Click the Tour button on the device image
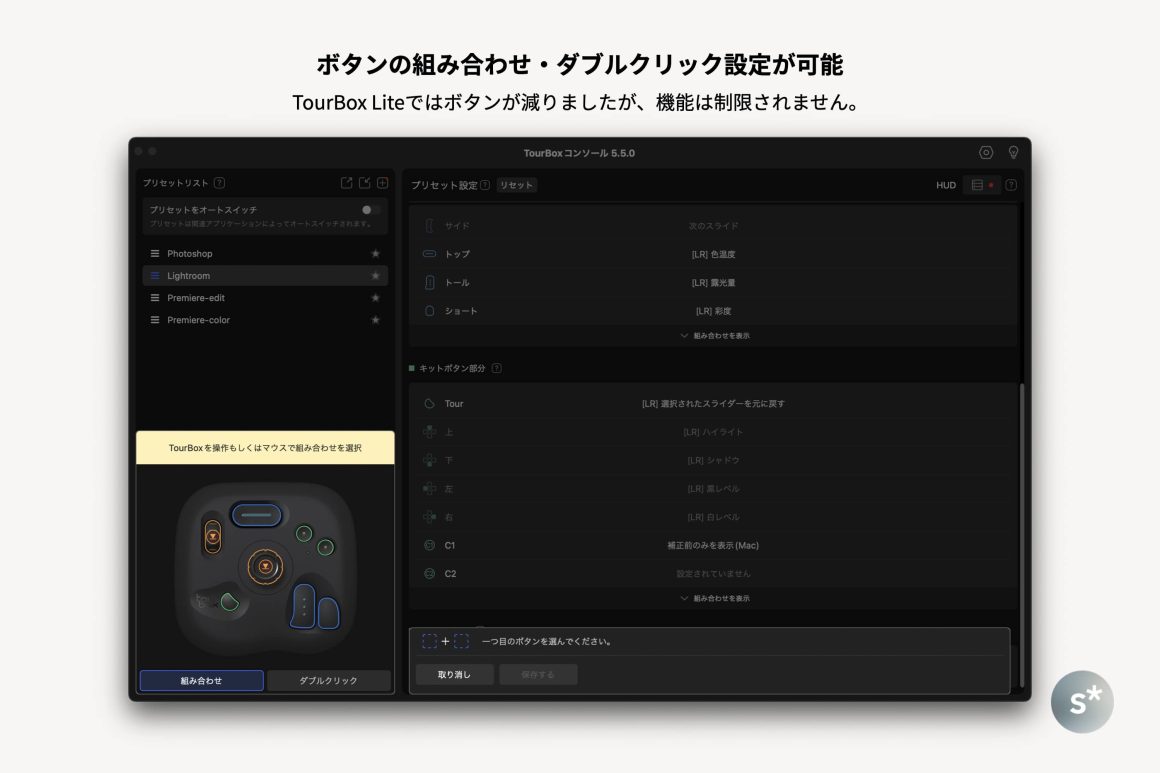 (x=229, y=600)
